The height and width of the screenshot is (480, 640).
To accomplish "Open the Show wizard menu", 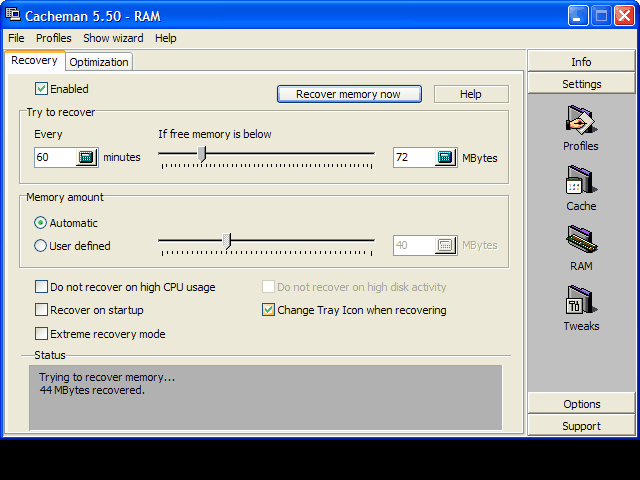I will [113, 38].
